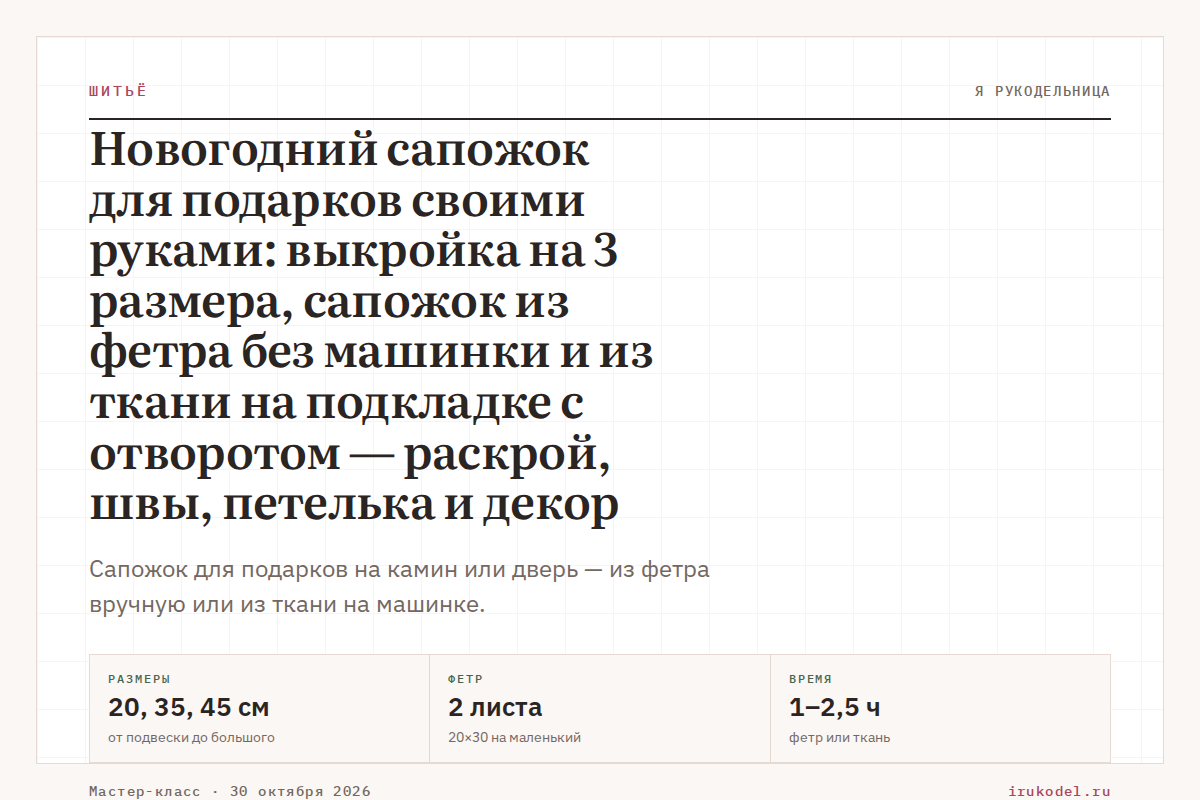Click the note 20×30 на маленький

[514, 738]
